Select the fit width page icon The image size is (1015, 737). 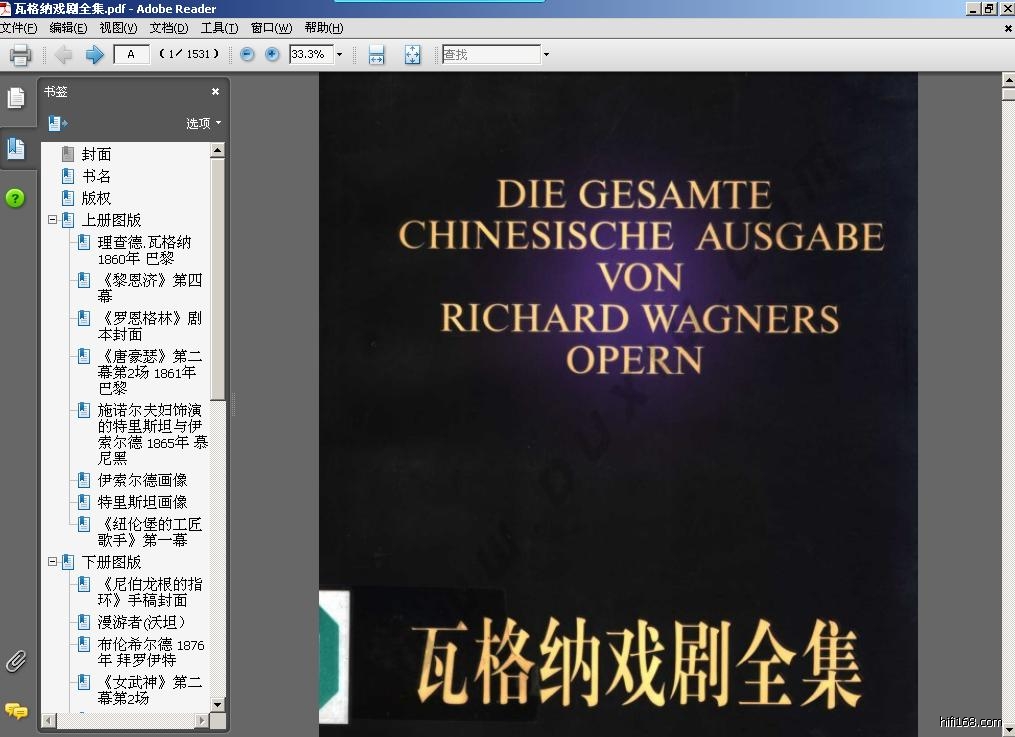(376, 55)
